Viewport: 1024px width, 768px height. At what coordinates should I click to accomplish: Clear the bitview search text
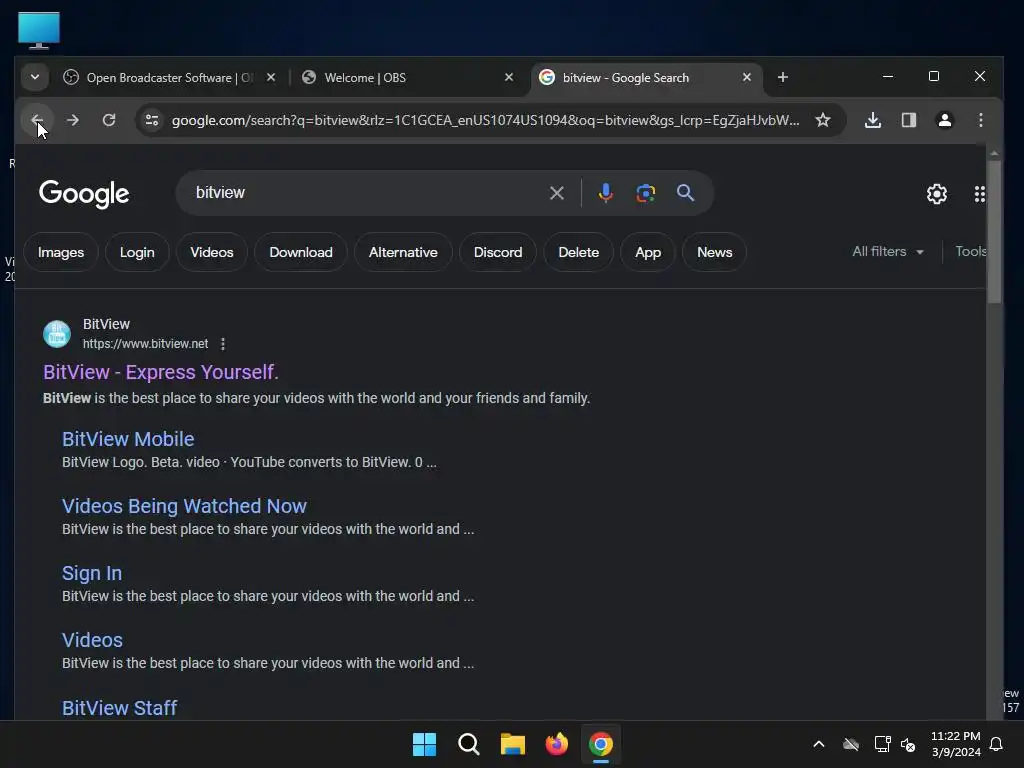(x=556, y=193)
